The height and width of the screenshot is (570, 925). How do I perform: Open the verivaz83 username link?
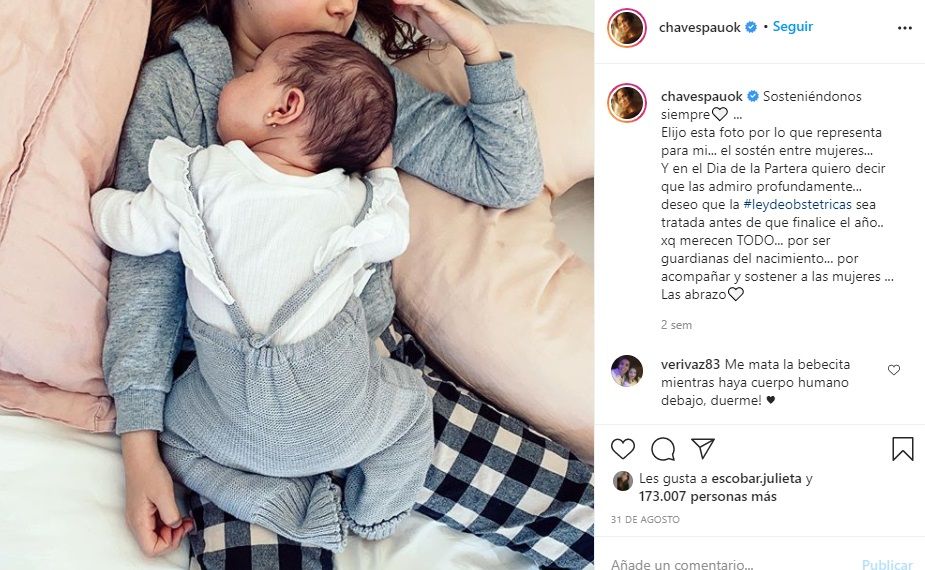click(x=690, y=365)
